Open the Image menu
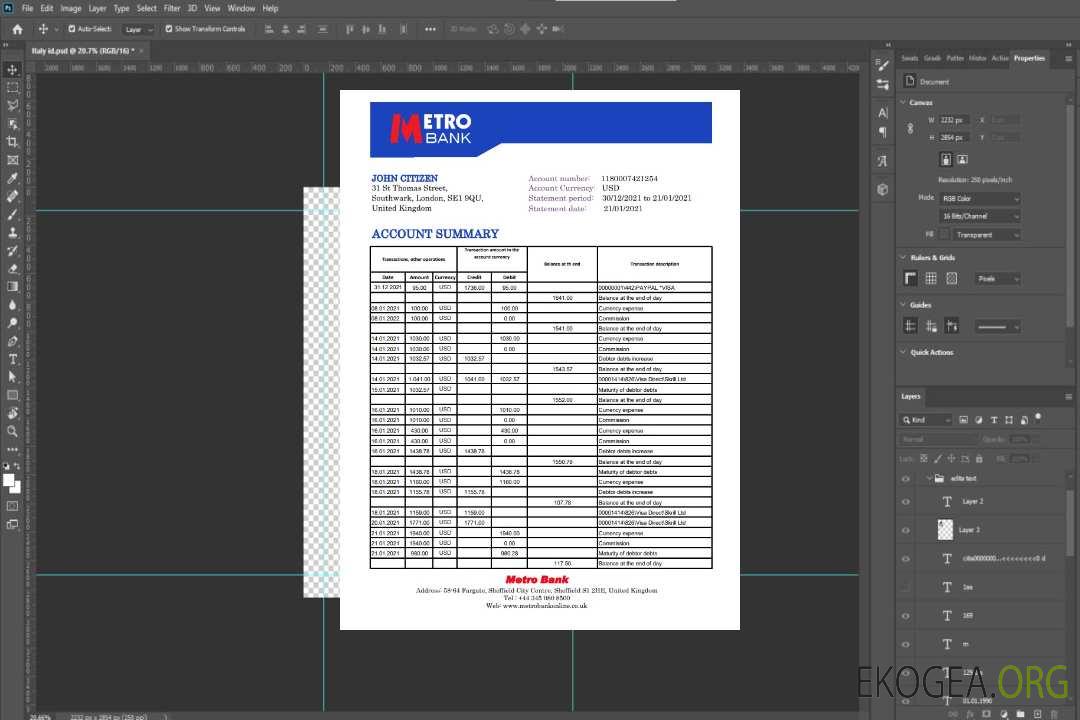 pos(71,8)
